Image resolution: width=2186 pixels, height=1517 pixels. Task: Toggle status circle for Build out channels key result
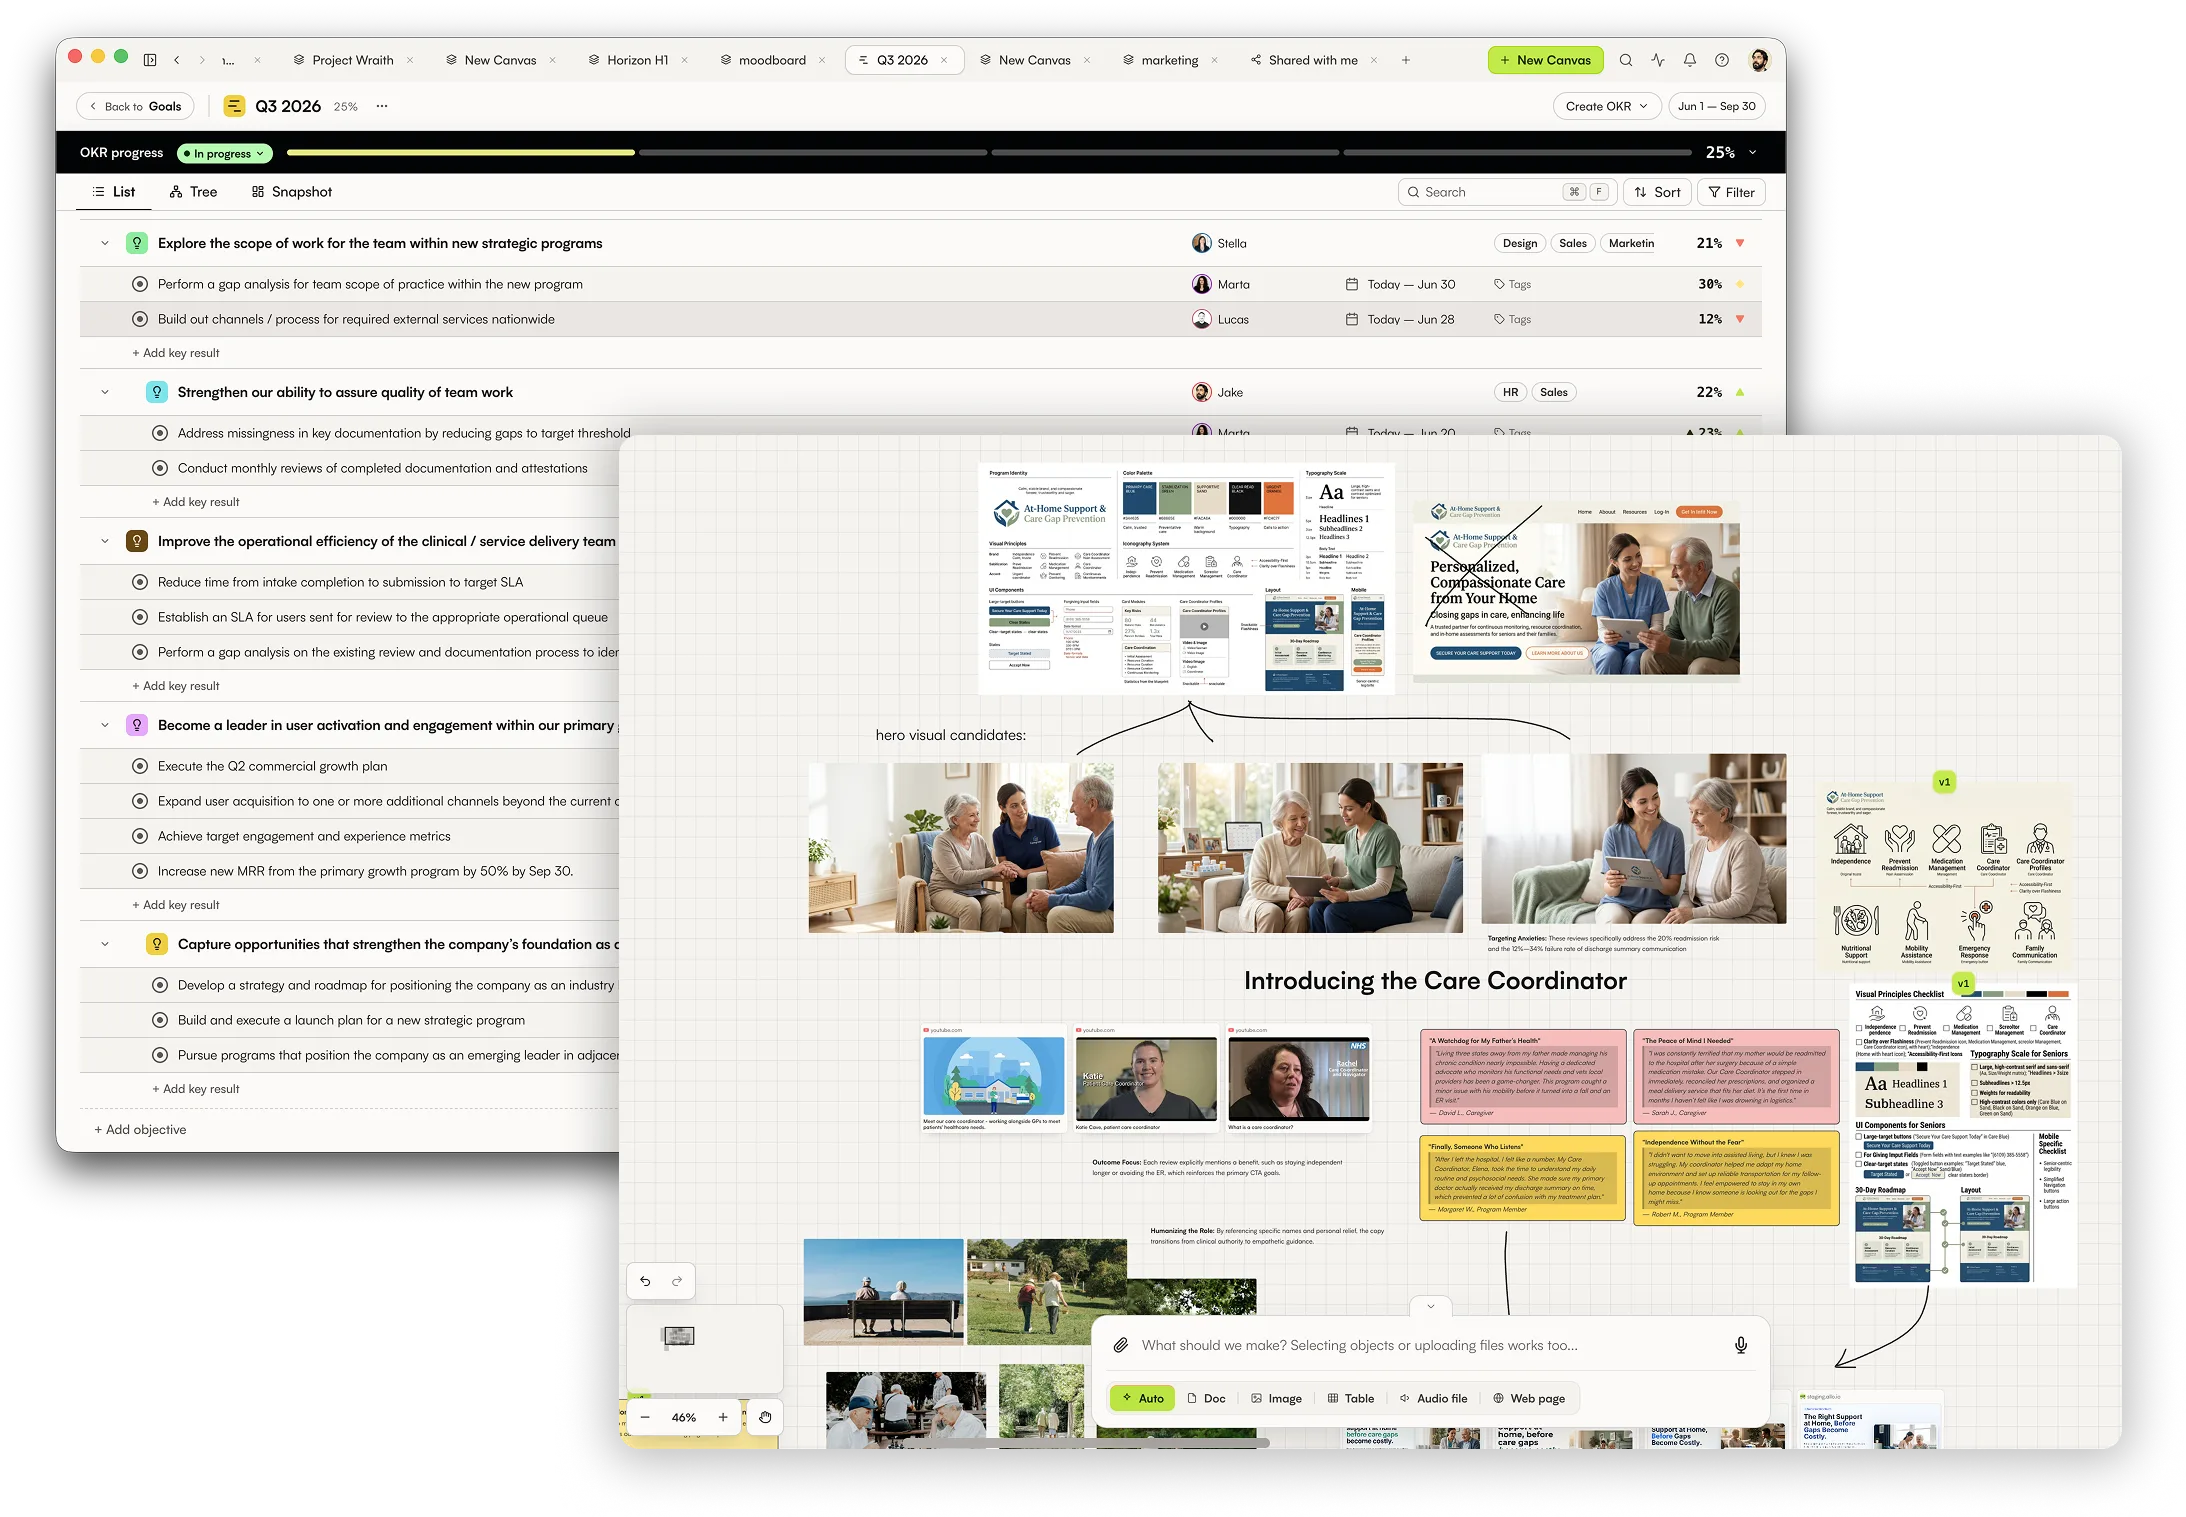pos(140,319)
